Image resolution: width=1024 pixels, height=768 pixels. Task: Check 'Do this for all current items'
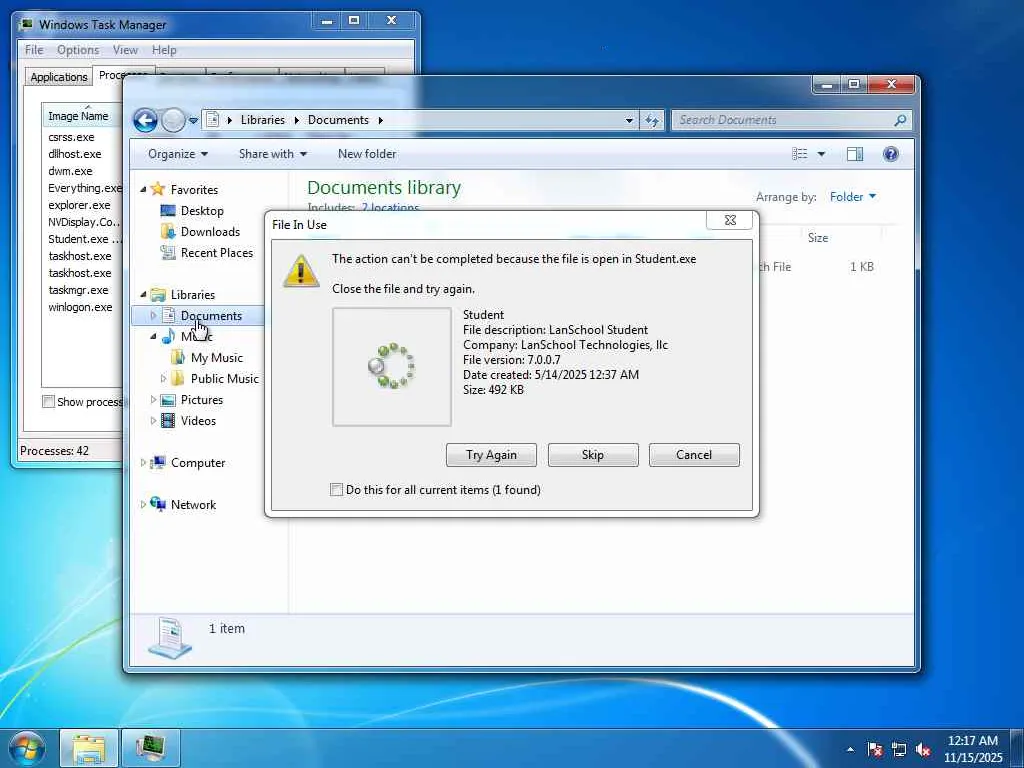pyautogui.click(x=336, y=490)
